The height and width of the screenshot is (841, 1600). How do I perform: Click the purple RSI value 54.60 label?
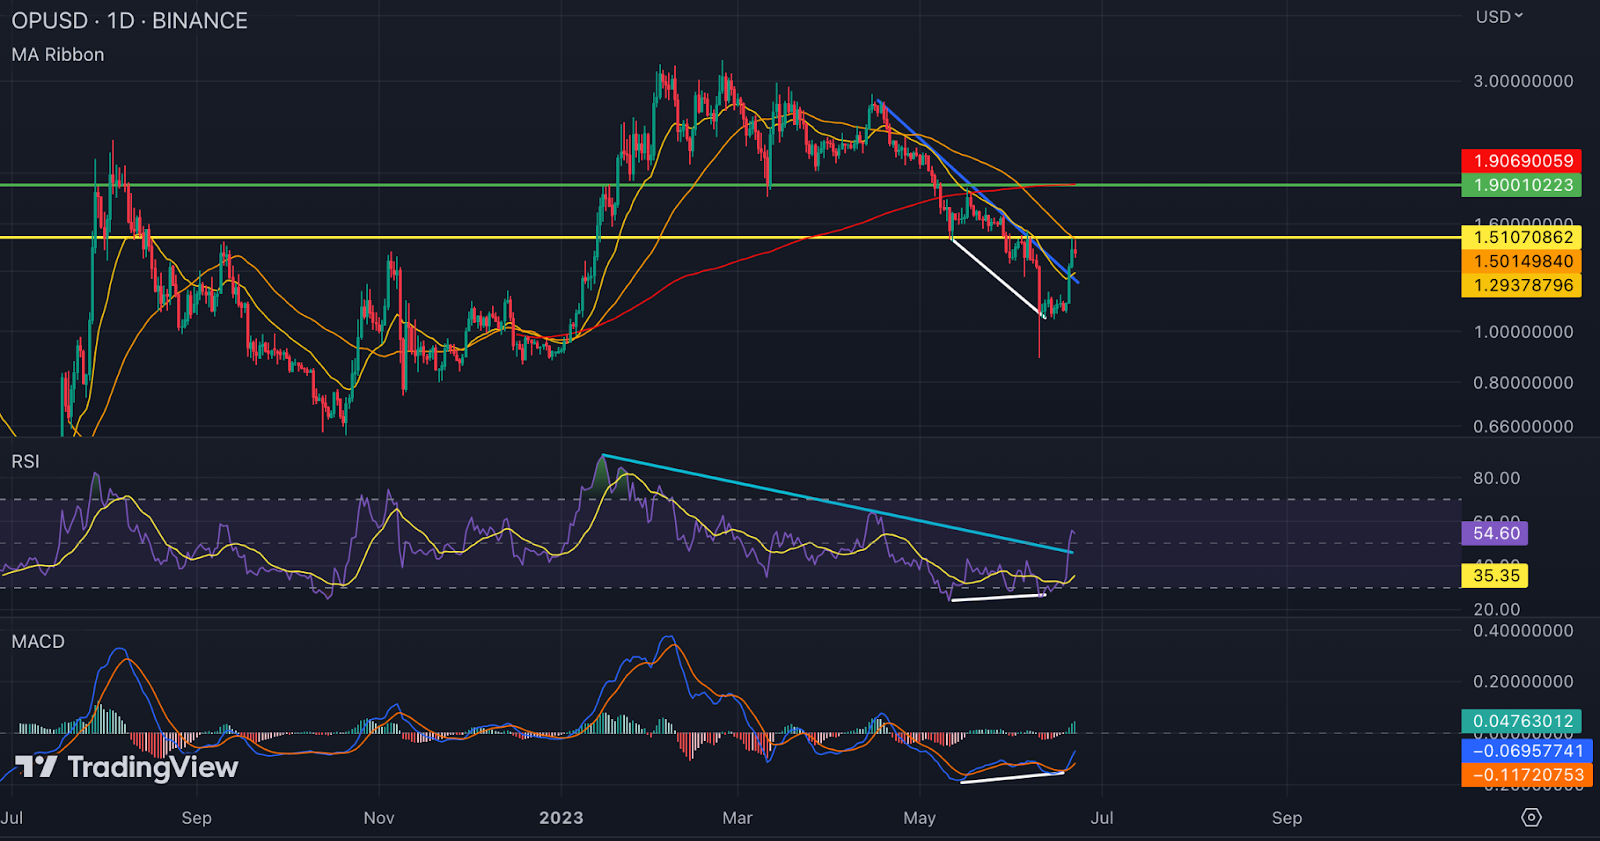point(1495,533)
